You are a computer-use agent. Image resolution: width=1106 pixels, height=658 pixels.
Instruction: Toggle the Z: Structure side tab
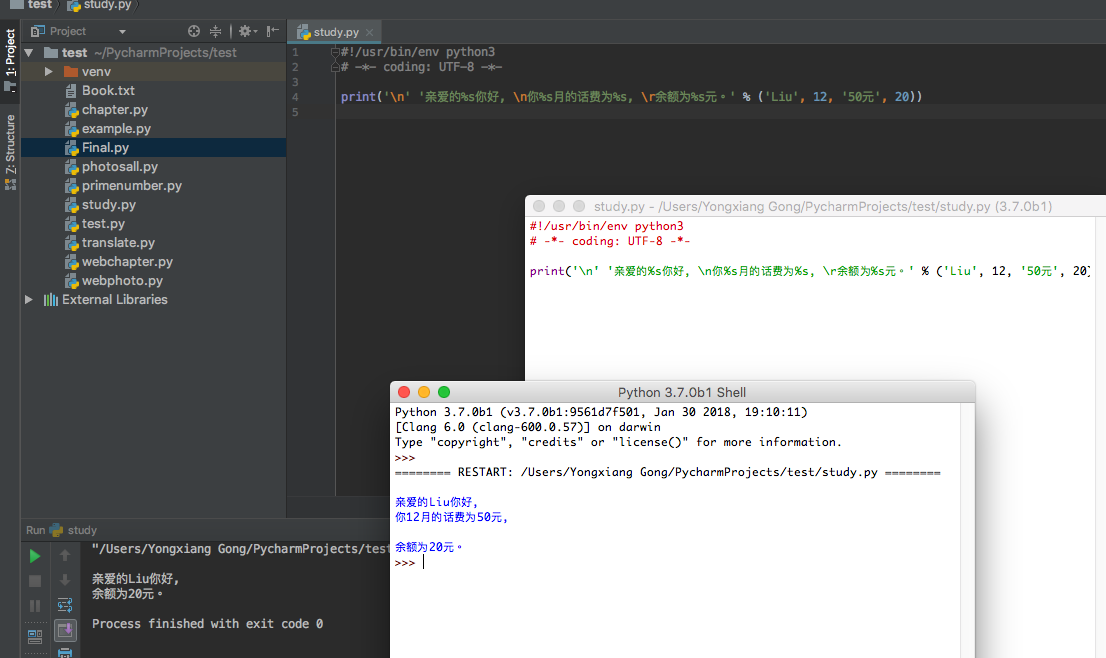pos(10,152)
